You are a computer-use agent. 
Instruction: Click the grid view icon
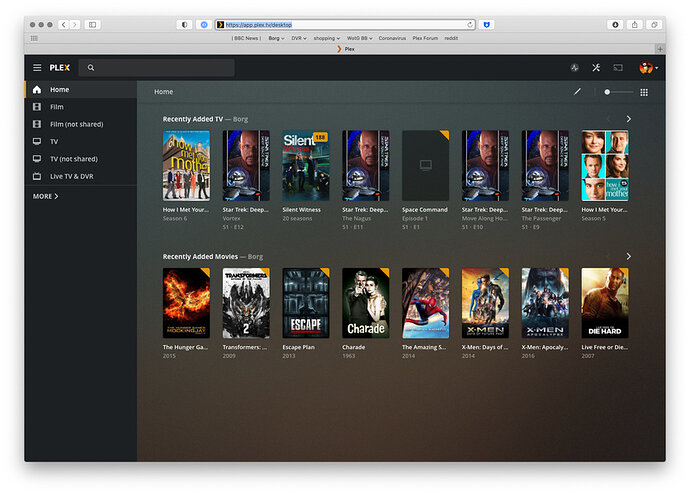pos(644,92)
